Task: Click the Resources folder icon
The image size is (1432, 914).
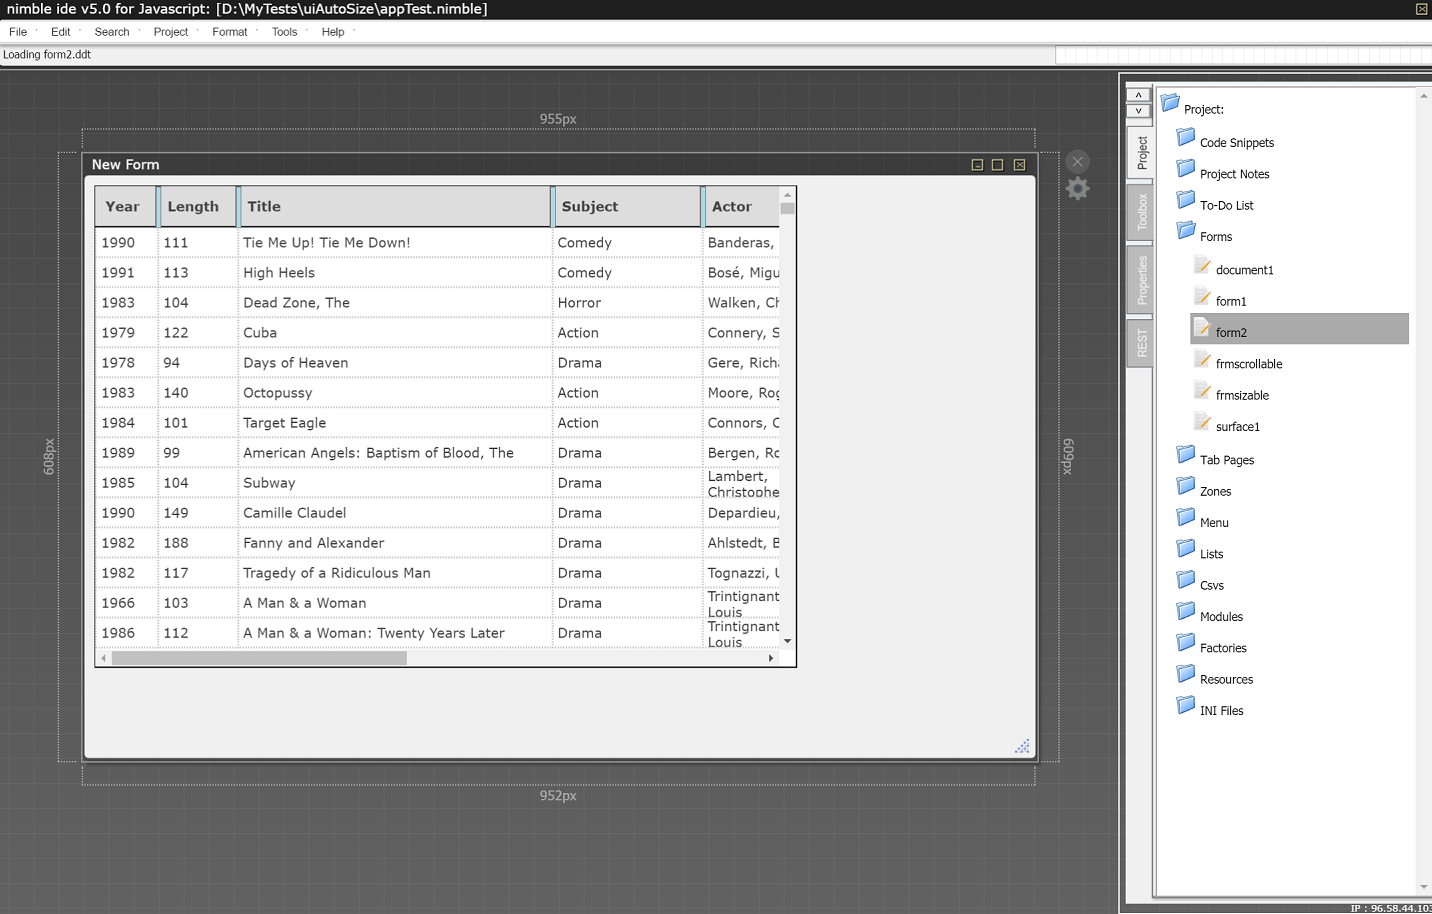Action: tap(1186, 673)
